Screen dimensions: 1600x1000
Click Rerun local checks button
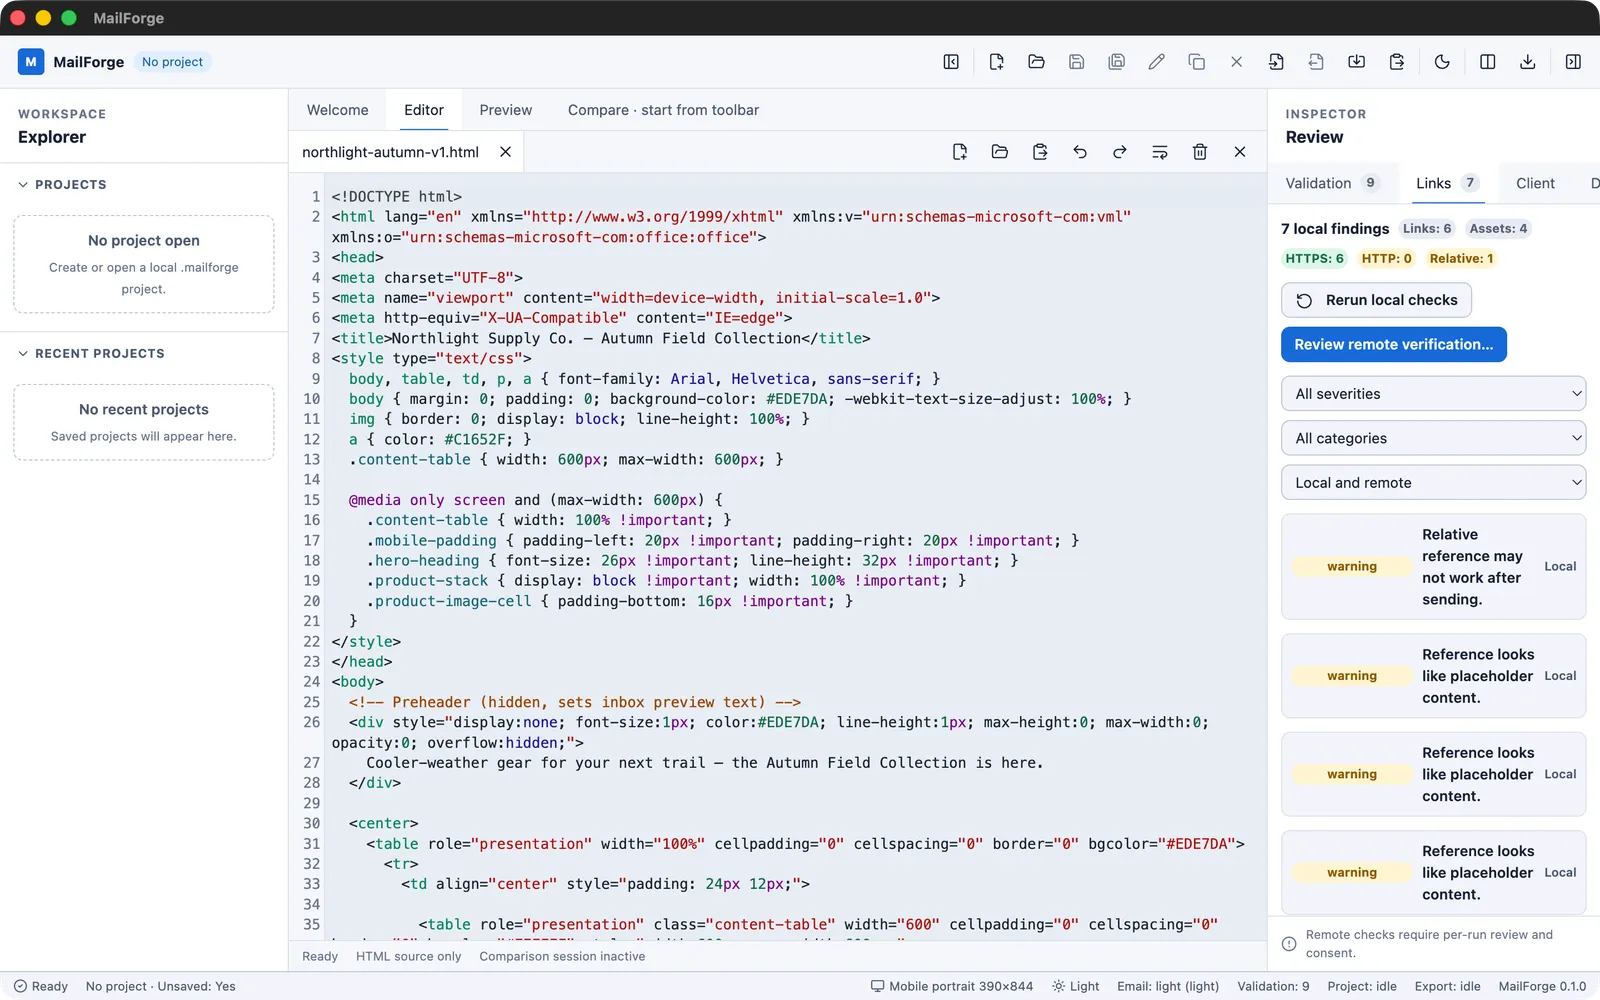tap(1376, 300)
